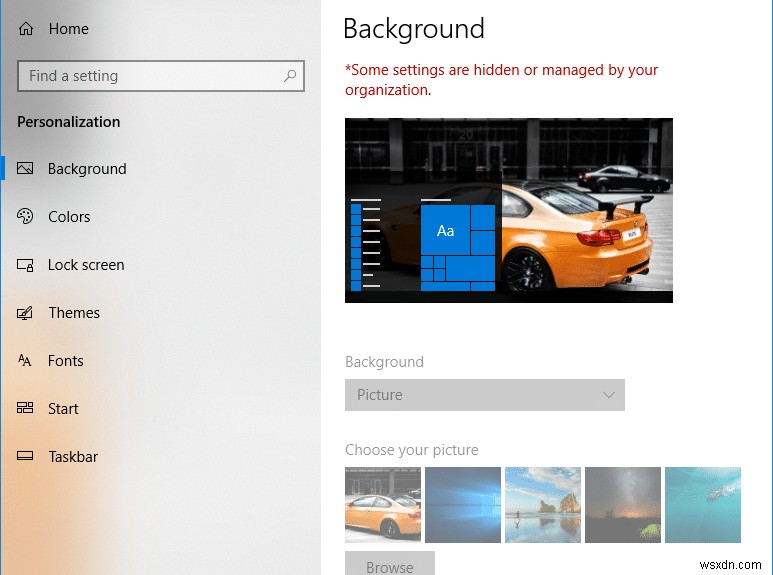Screen dimensions: 773x575
Task: Click the search magnifier icon
Action: 290,76
